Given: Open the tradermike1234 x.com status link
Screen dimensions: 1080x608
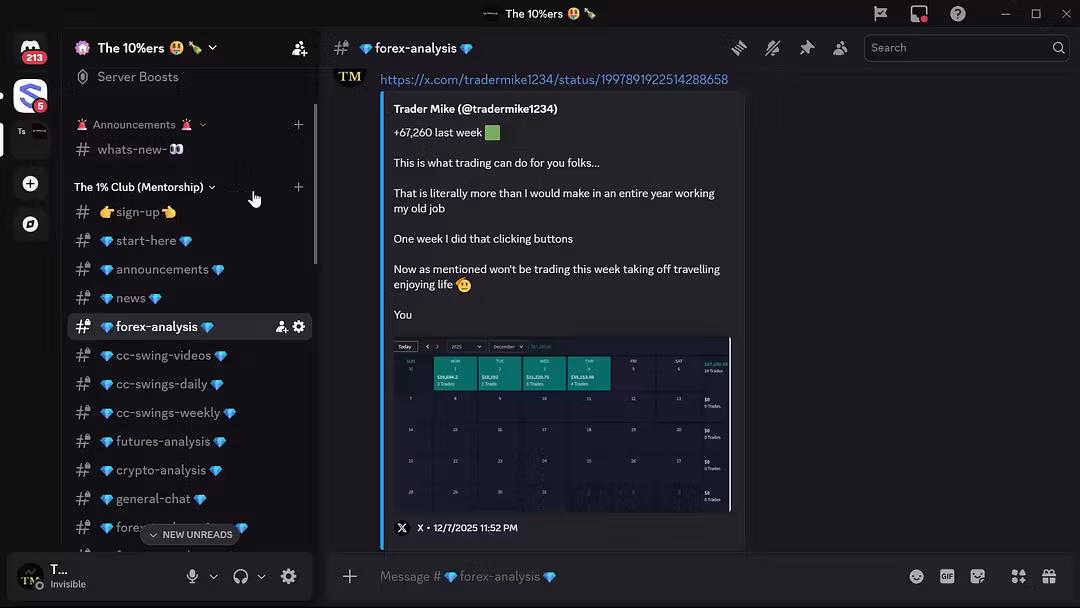Looking at the screenshot, I should (x=553, y=80).
